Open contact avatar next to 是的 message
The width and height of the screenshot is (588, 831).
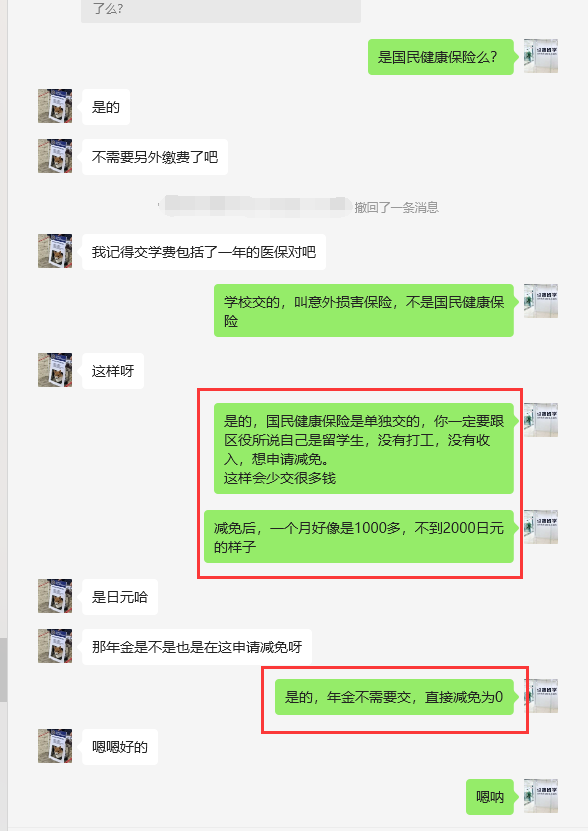[55, 106]
